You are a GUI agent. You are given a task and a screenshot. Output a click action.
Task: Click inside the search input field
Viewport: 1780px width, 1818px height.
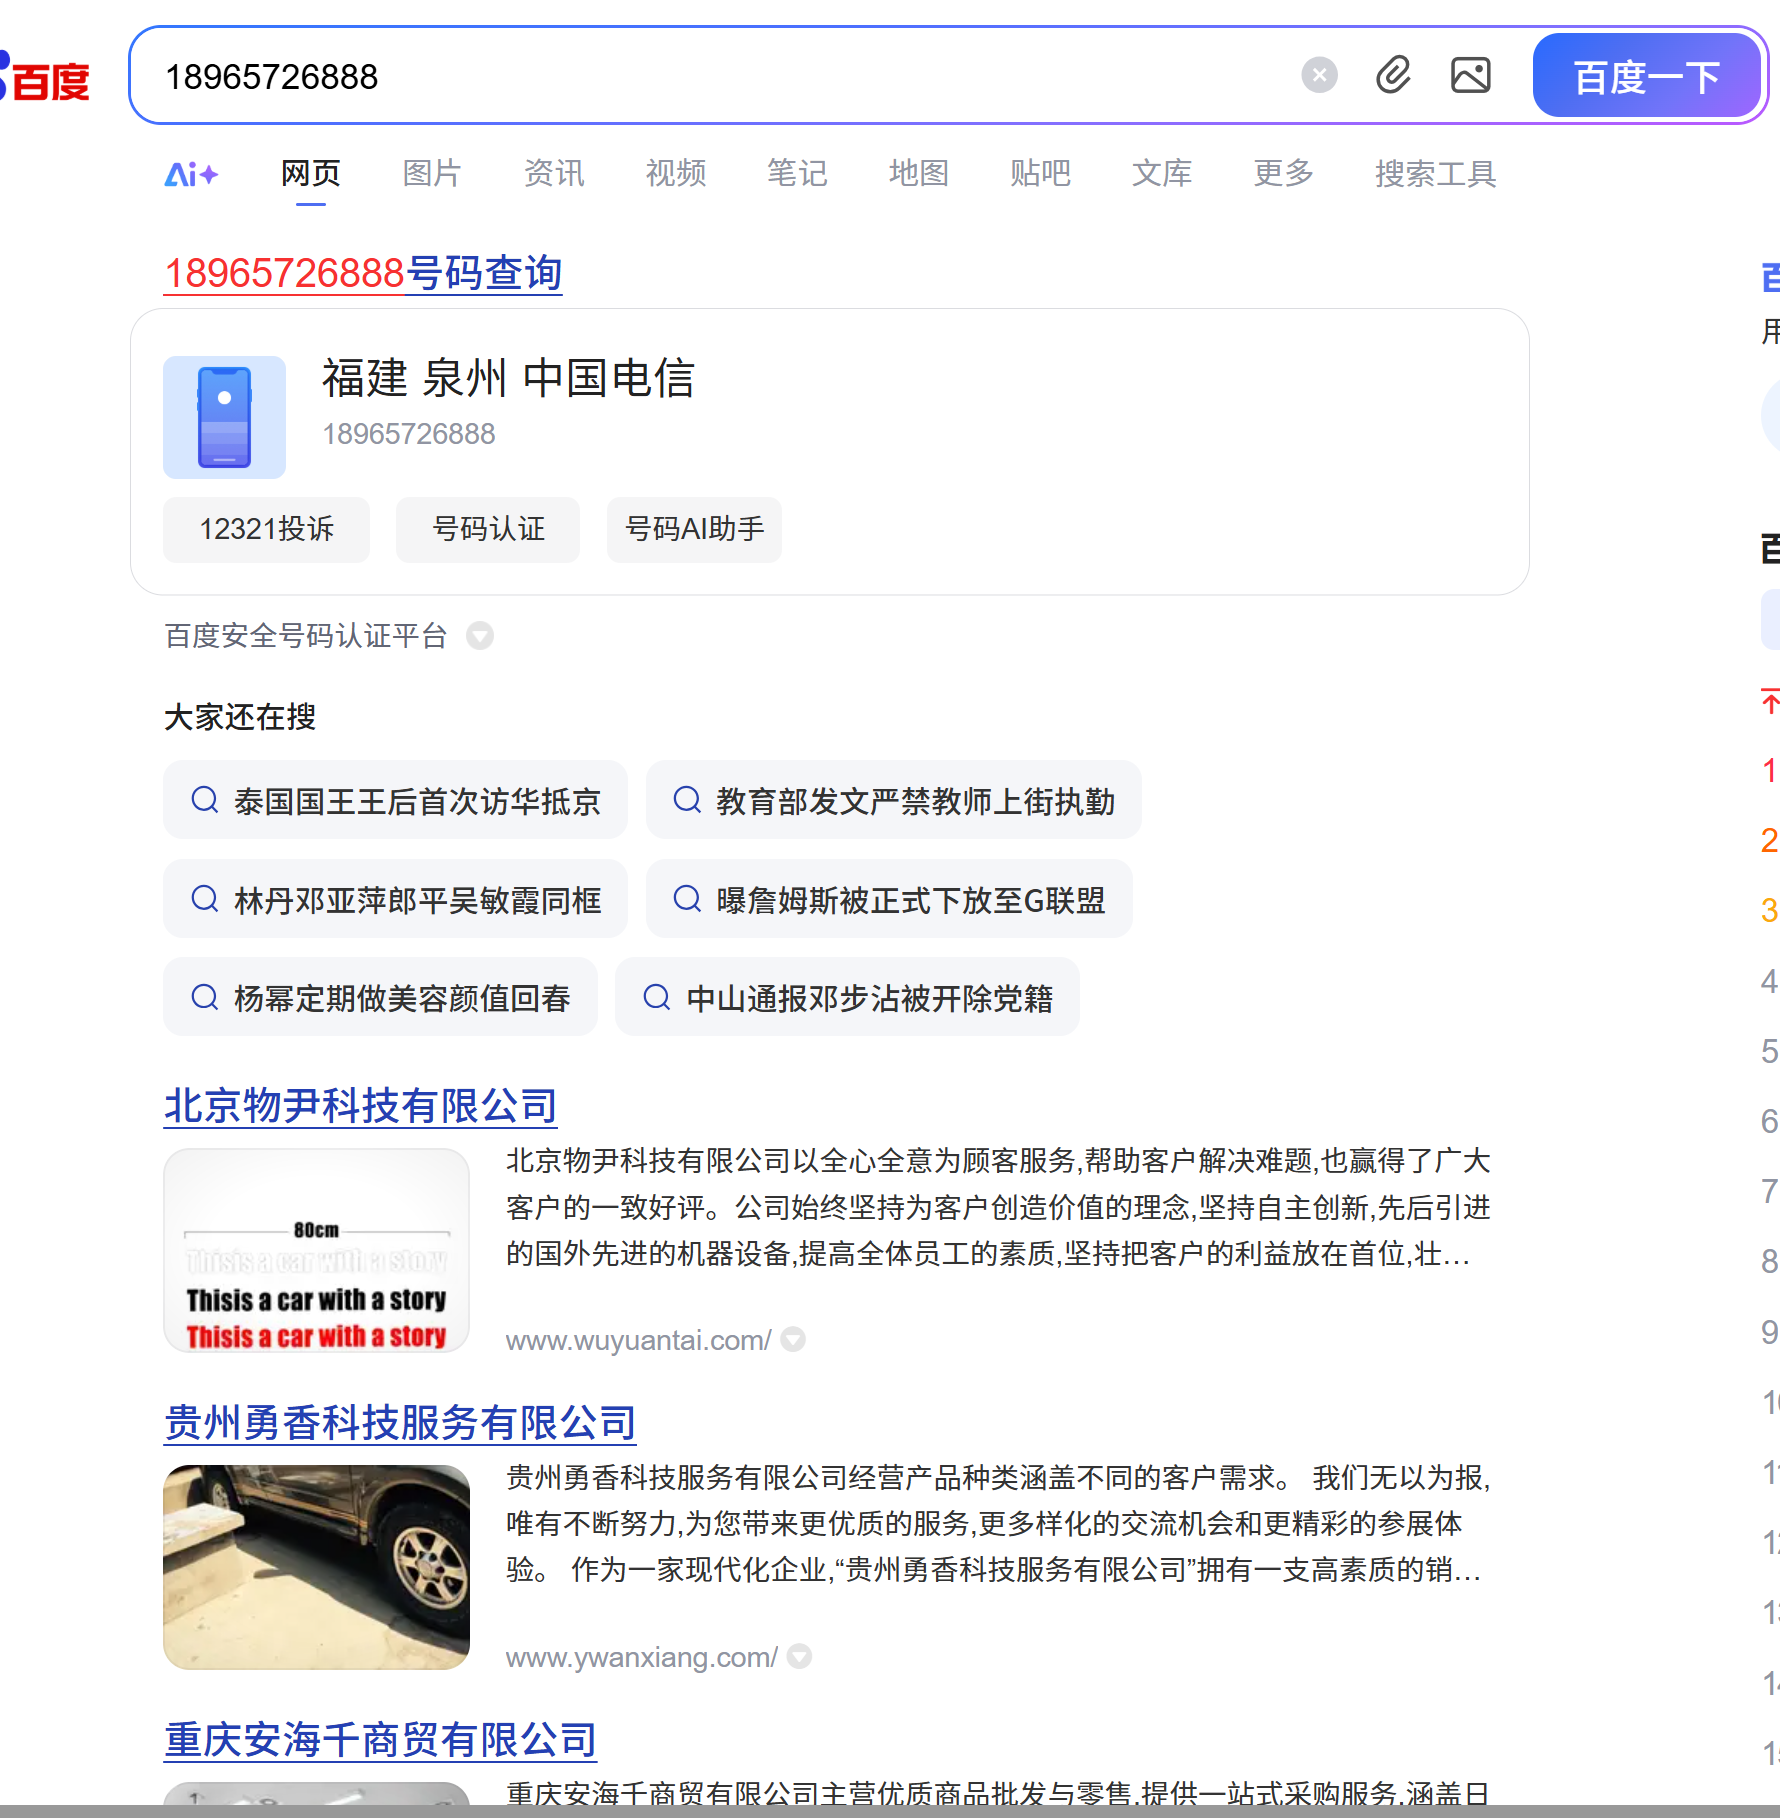tap(720, 76)
